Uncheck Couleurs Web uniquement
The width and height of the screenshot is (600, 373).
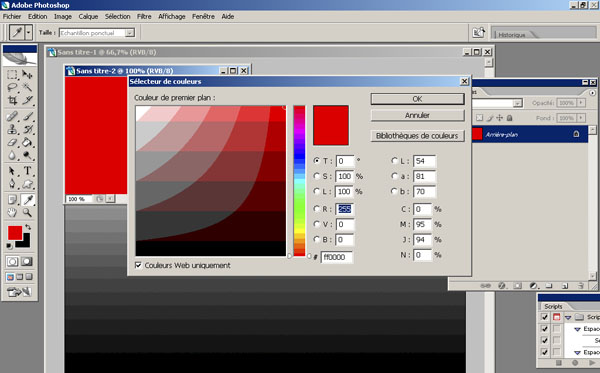(x=139, y=265)
